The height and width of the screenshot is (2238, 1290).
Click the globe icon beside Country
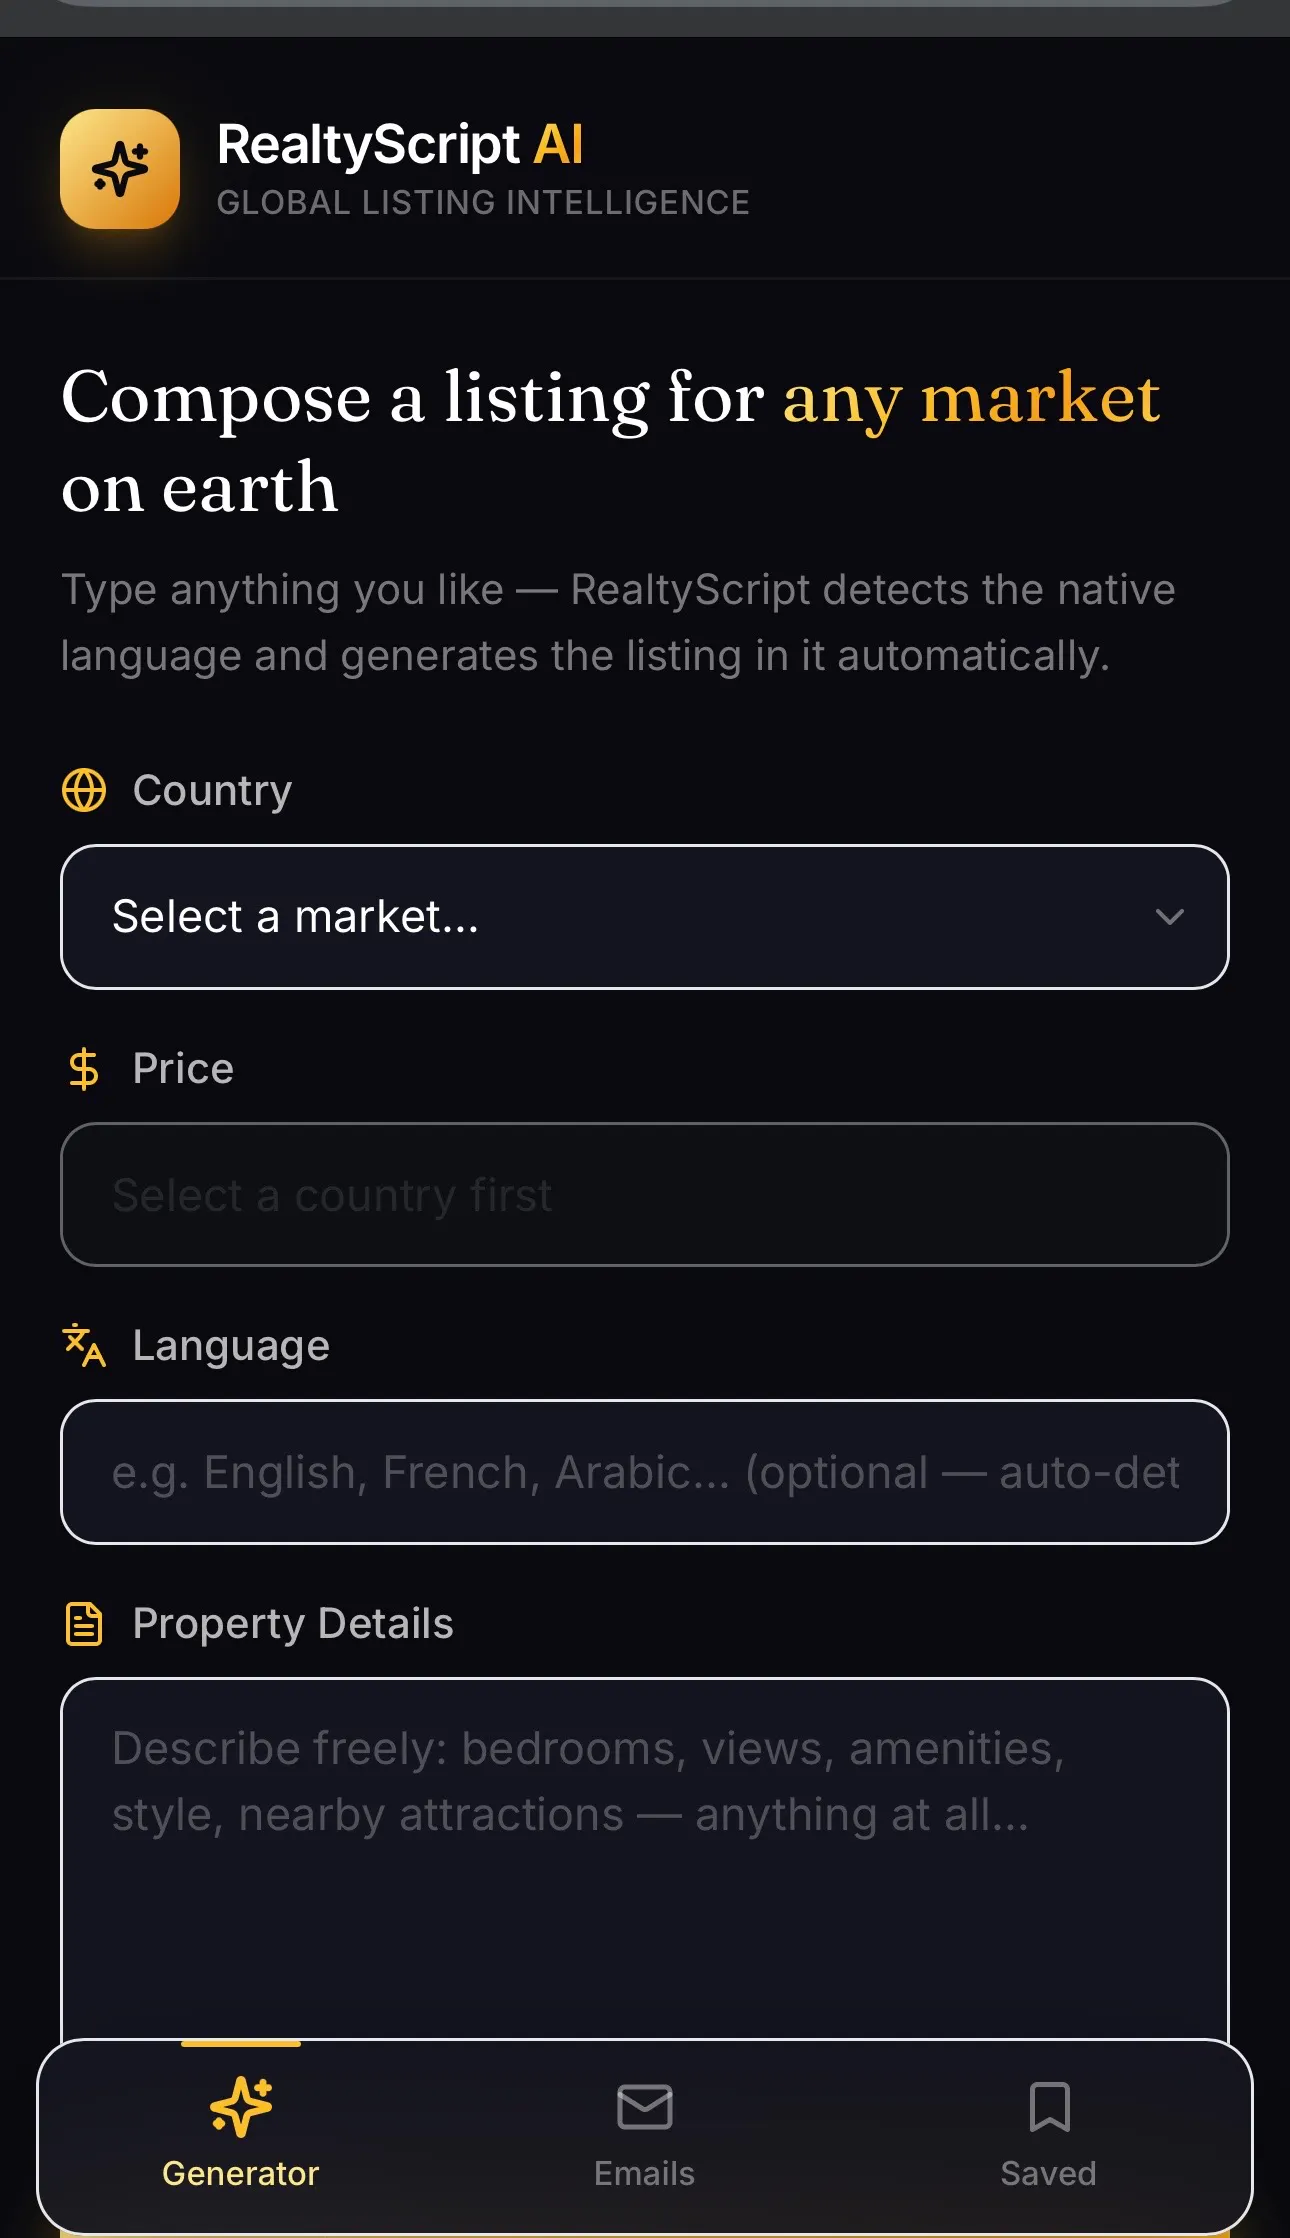click(84, 790)
